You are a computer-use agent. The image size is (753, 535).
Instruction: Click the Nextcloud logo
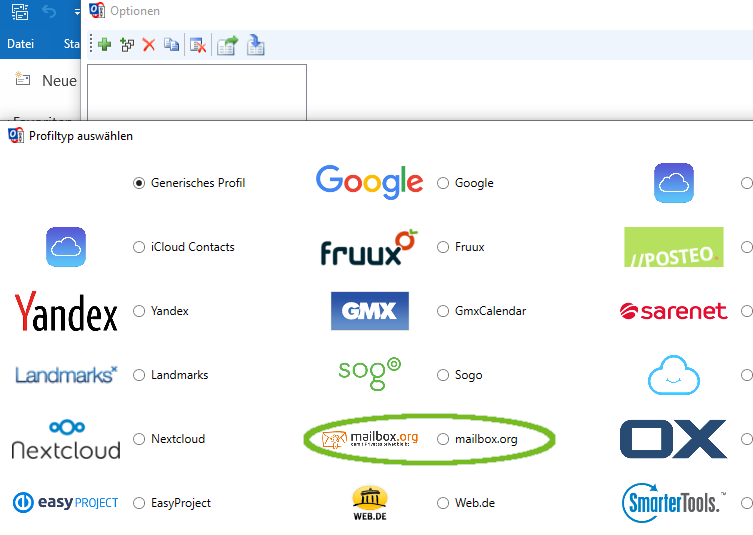66,439
